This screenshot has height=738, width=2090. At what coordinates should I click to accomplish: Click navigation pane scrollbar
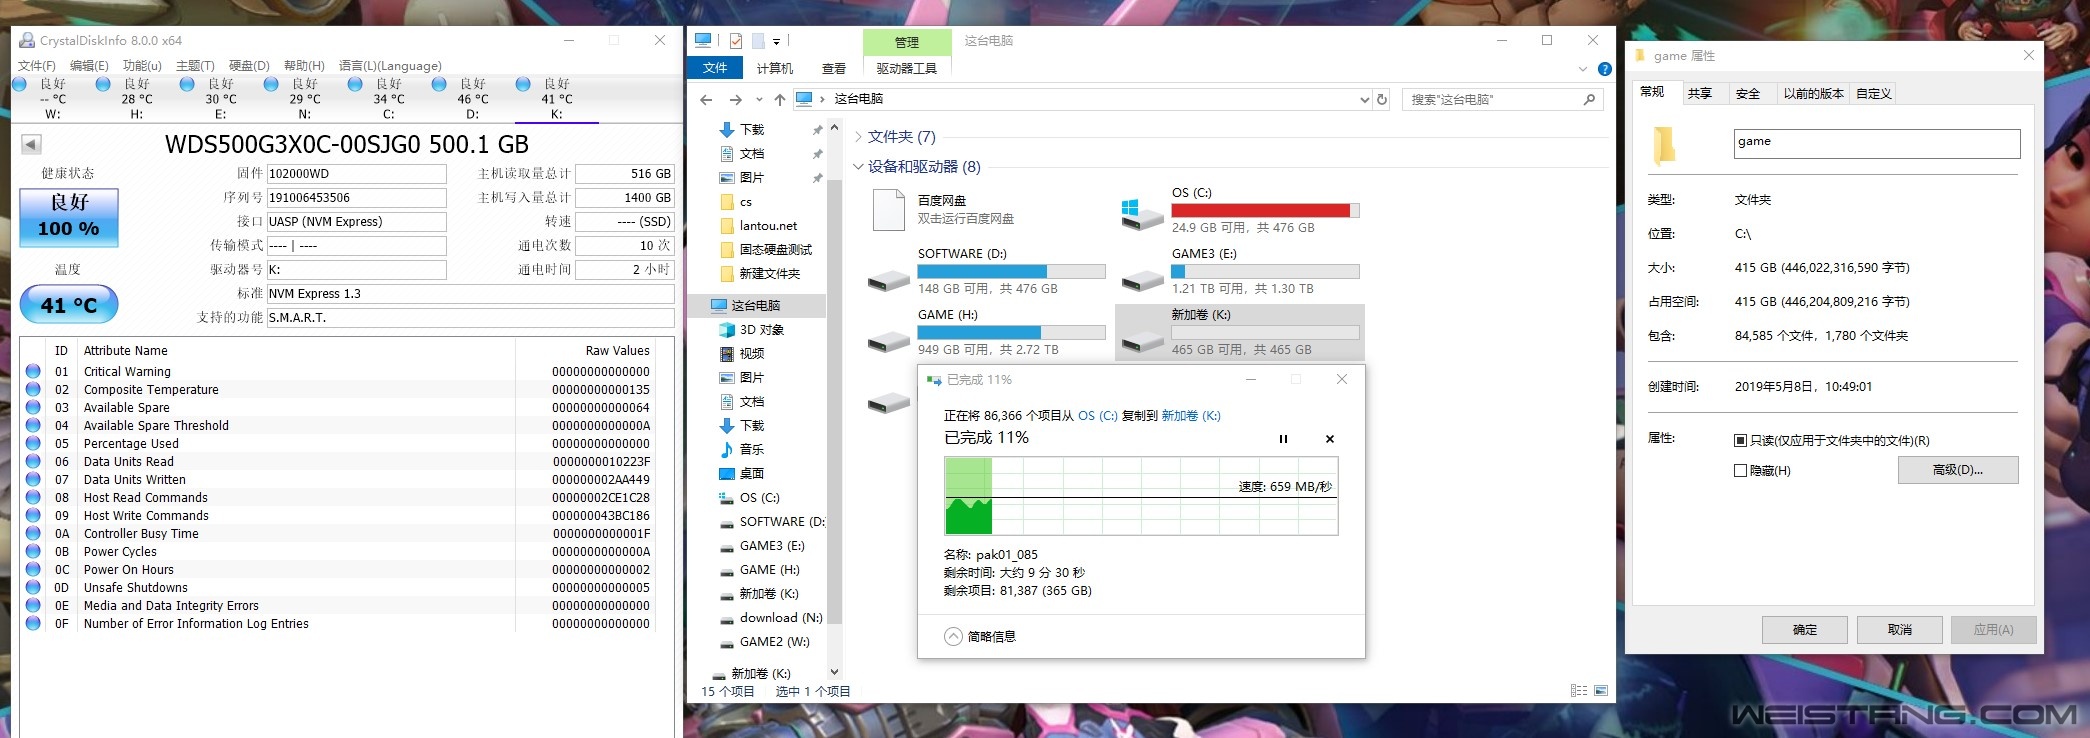pyautogui.click(x=834, y=400)
